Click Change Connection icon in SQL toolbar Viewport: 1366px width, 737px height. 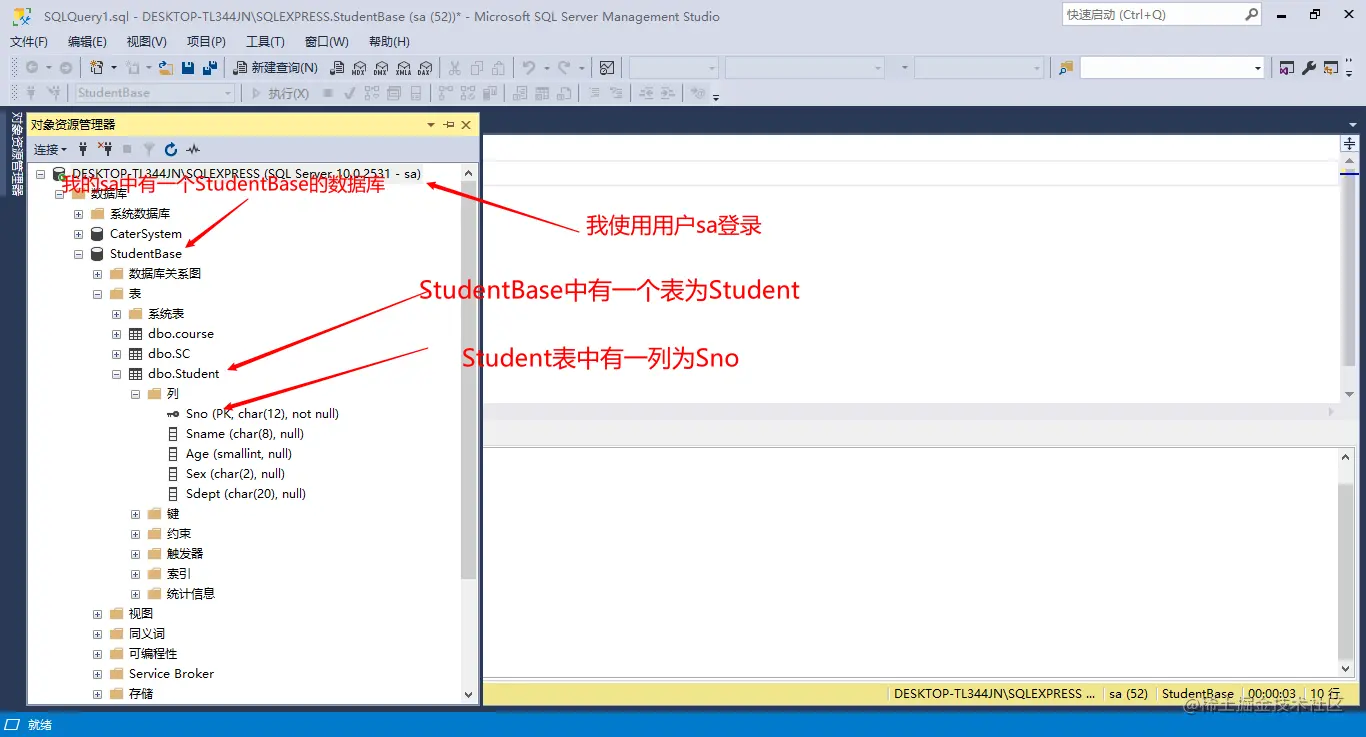(54, 93)
